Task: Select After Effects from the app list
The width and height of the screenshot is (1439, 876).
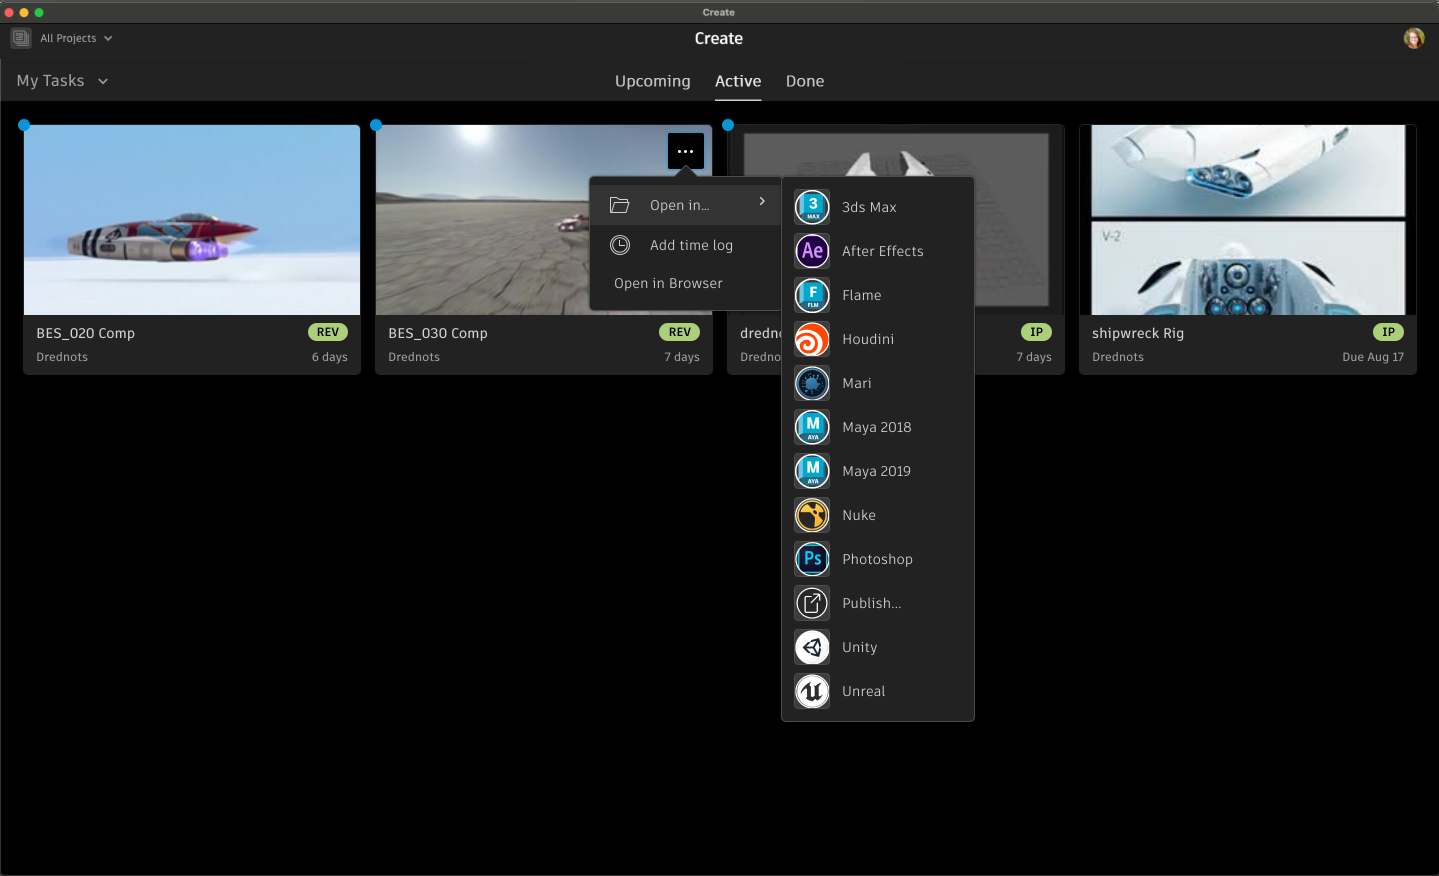Action: 878,251
